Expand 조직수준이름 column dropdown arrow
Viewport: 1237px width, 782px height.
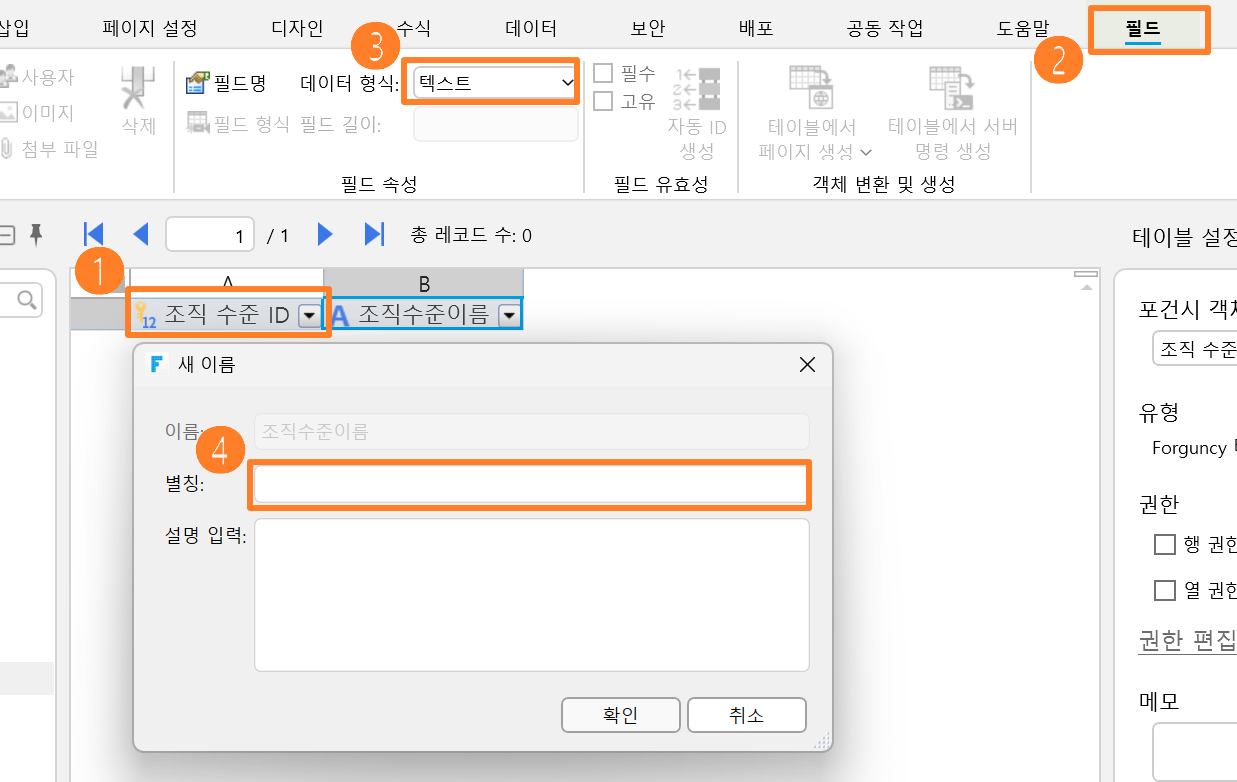coord(510,316)
